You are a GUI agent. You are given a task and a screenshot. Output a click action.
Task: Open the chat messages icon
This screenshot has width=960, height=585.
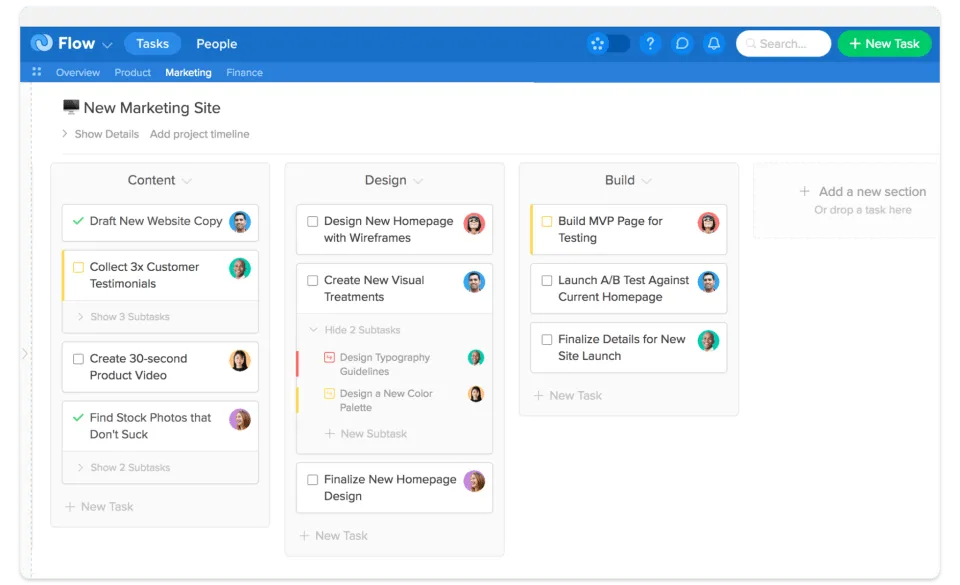pos(682,43)
